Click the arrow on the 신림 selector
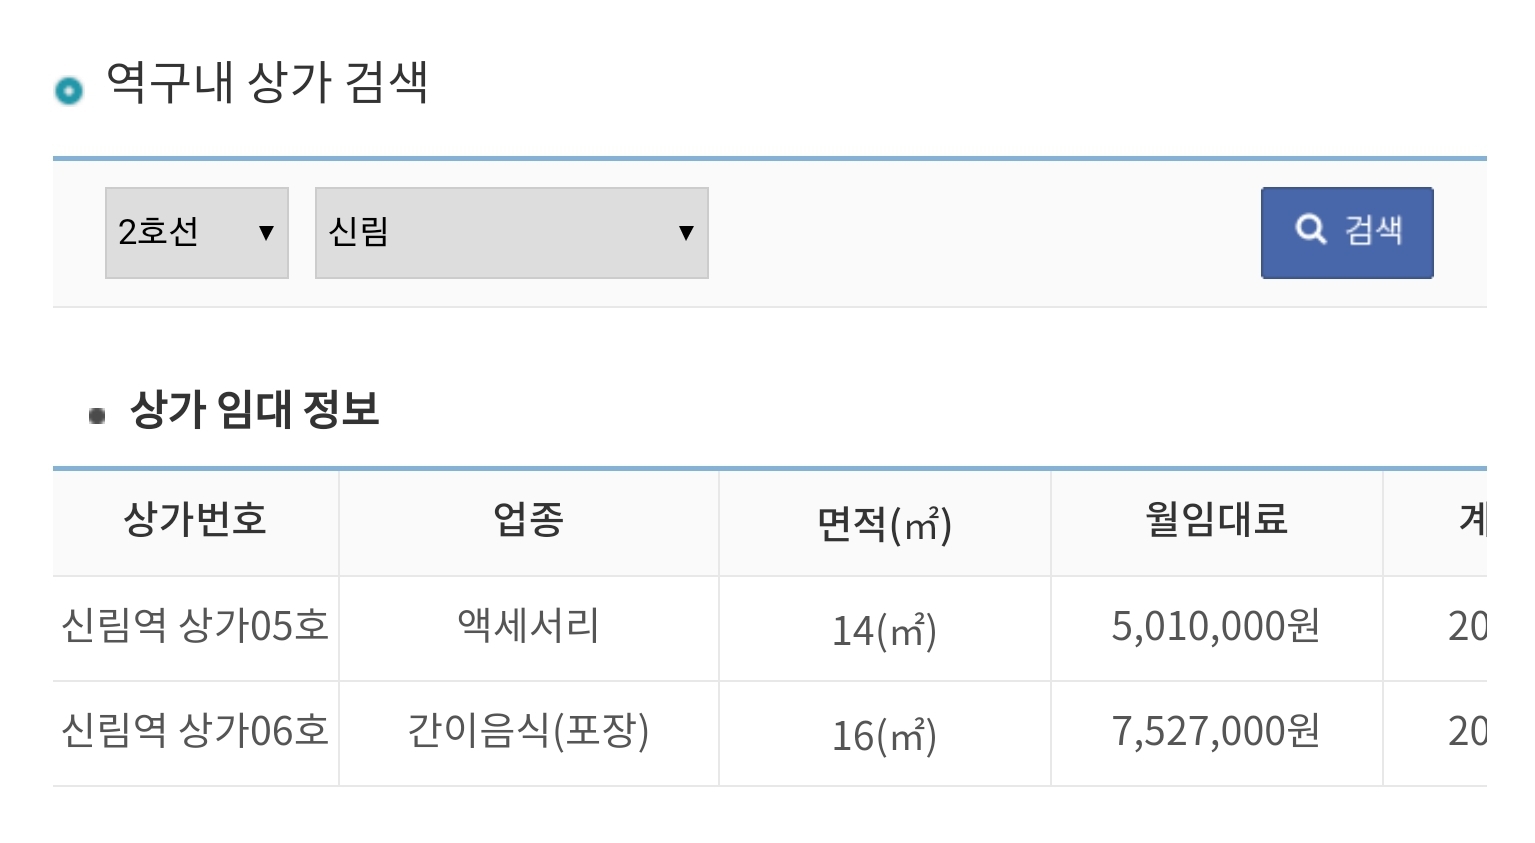 click(x=686, y=233)
